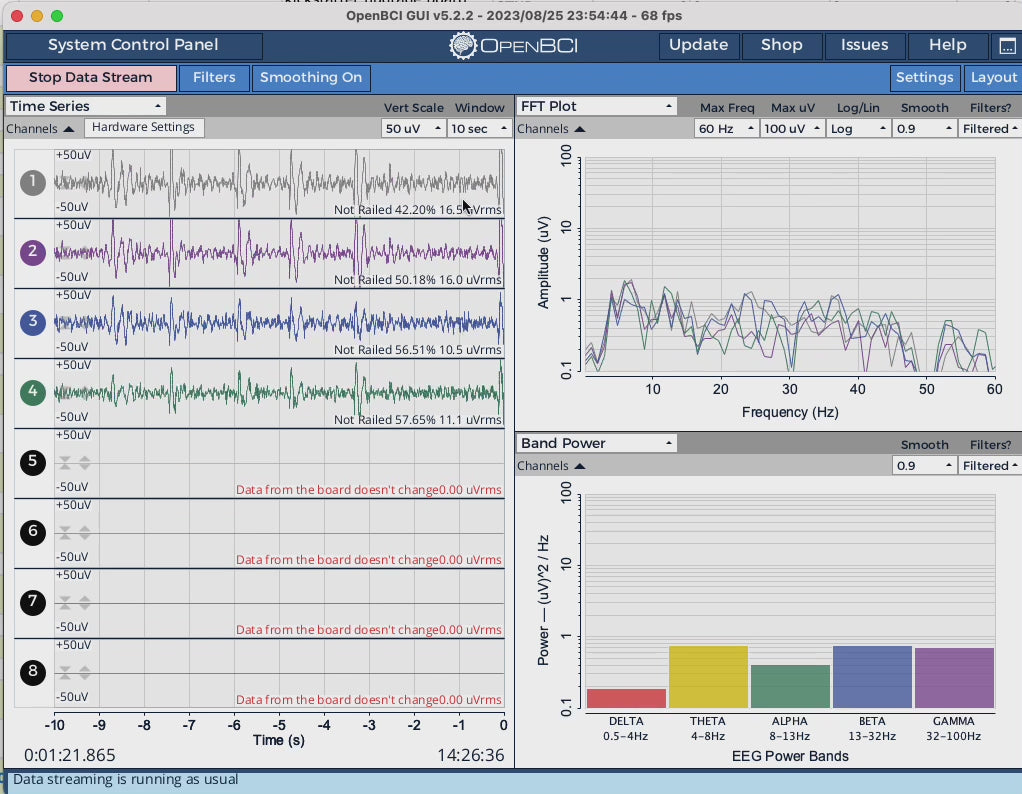Toggle channel 4 green circle button
Image resolution: width=1022 pixels, height=794 pixels.
(33, 392)
